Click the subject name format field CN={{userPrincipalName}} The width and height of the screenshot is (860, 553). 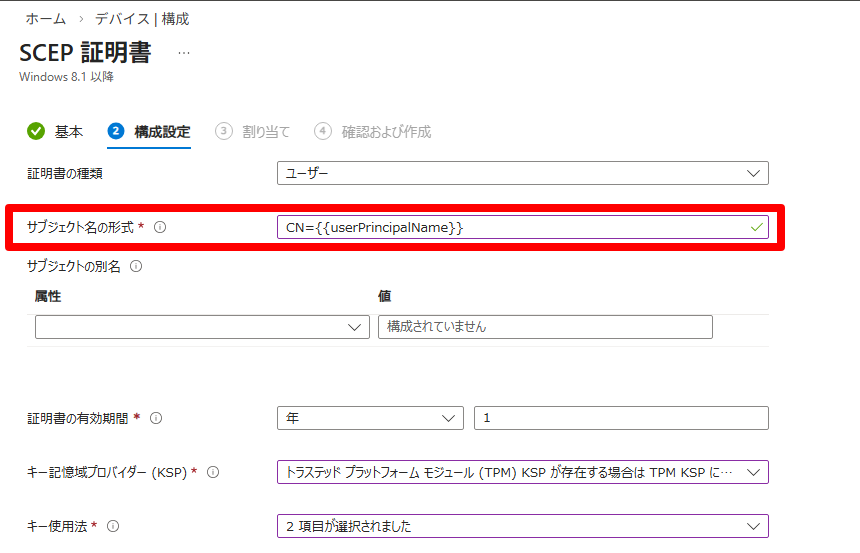tap(510, 228)
